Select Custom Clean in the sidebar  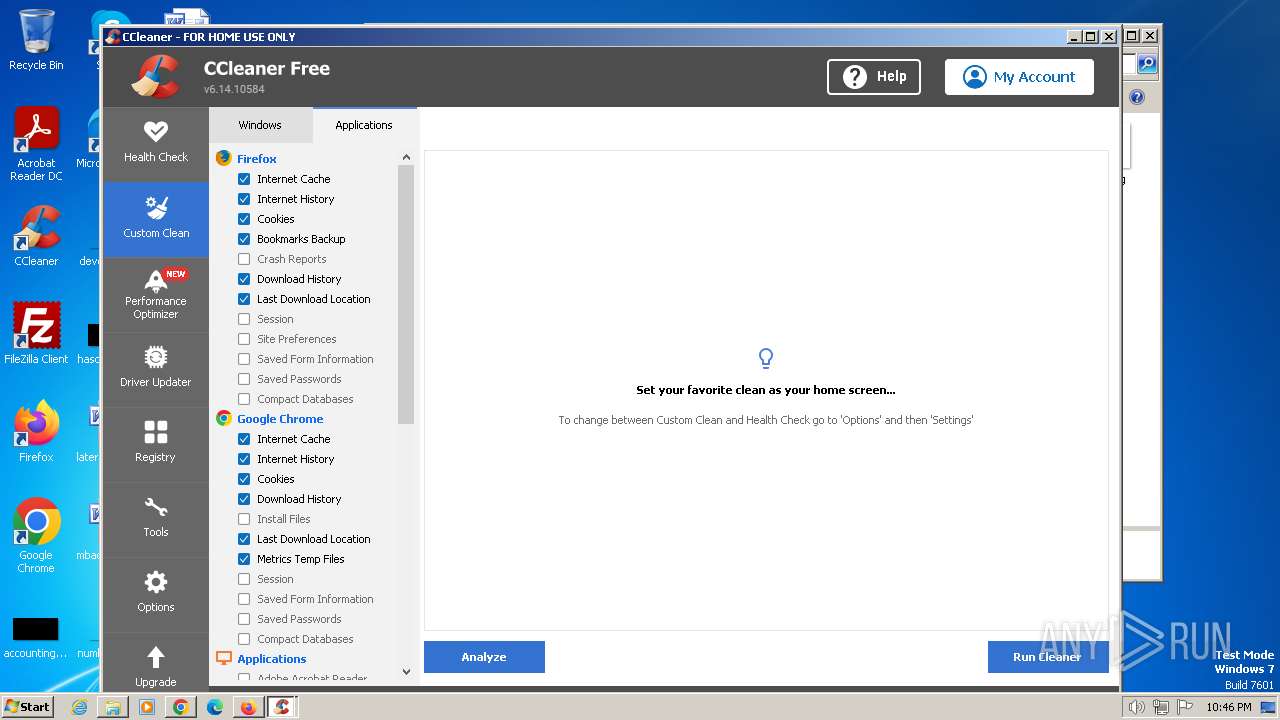pos(155,219)
